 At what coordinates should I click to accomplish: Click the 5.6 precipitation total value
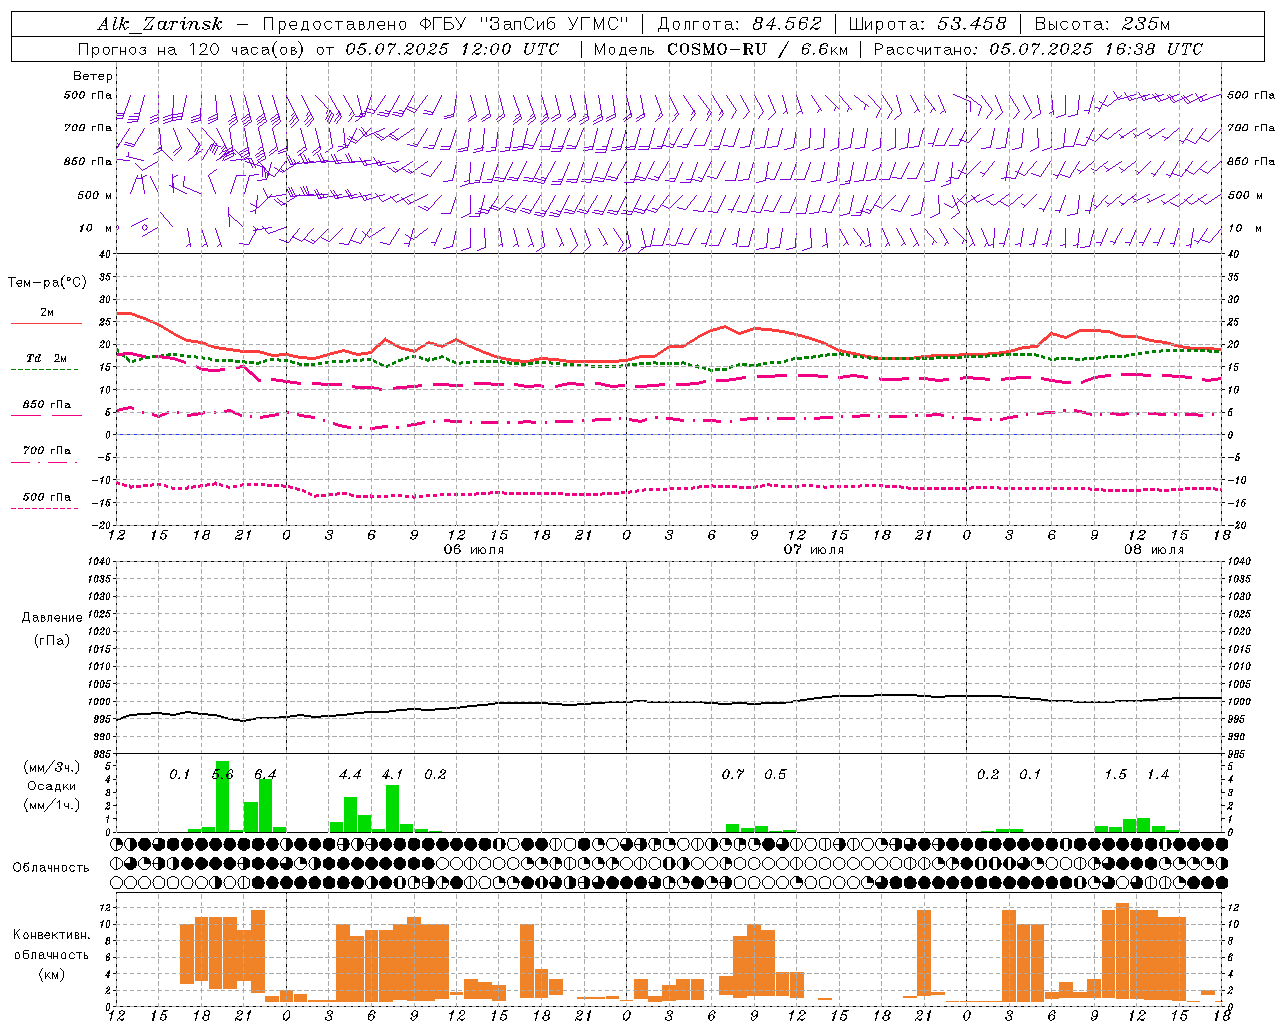click(222, 774)
